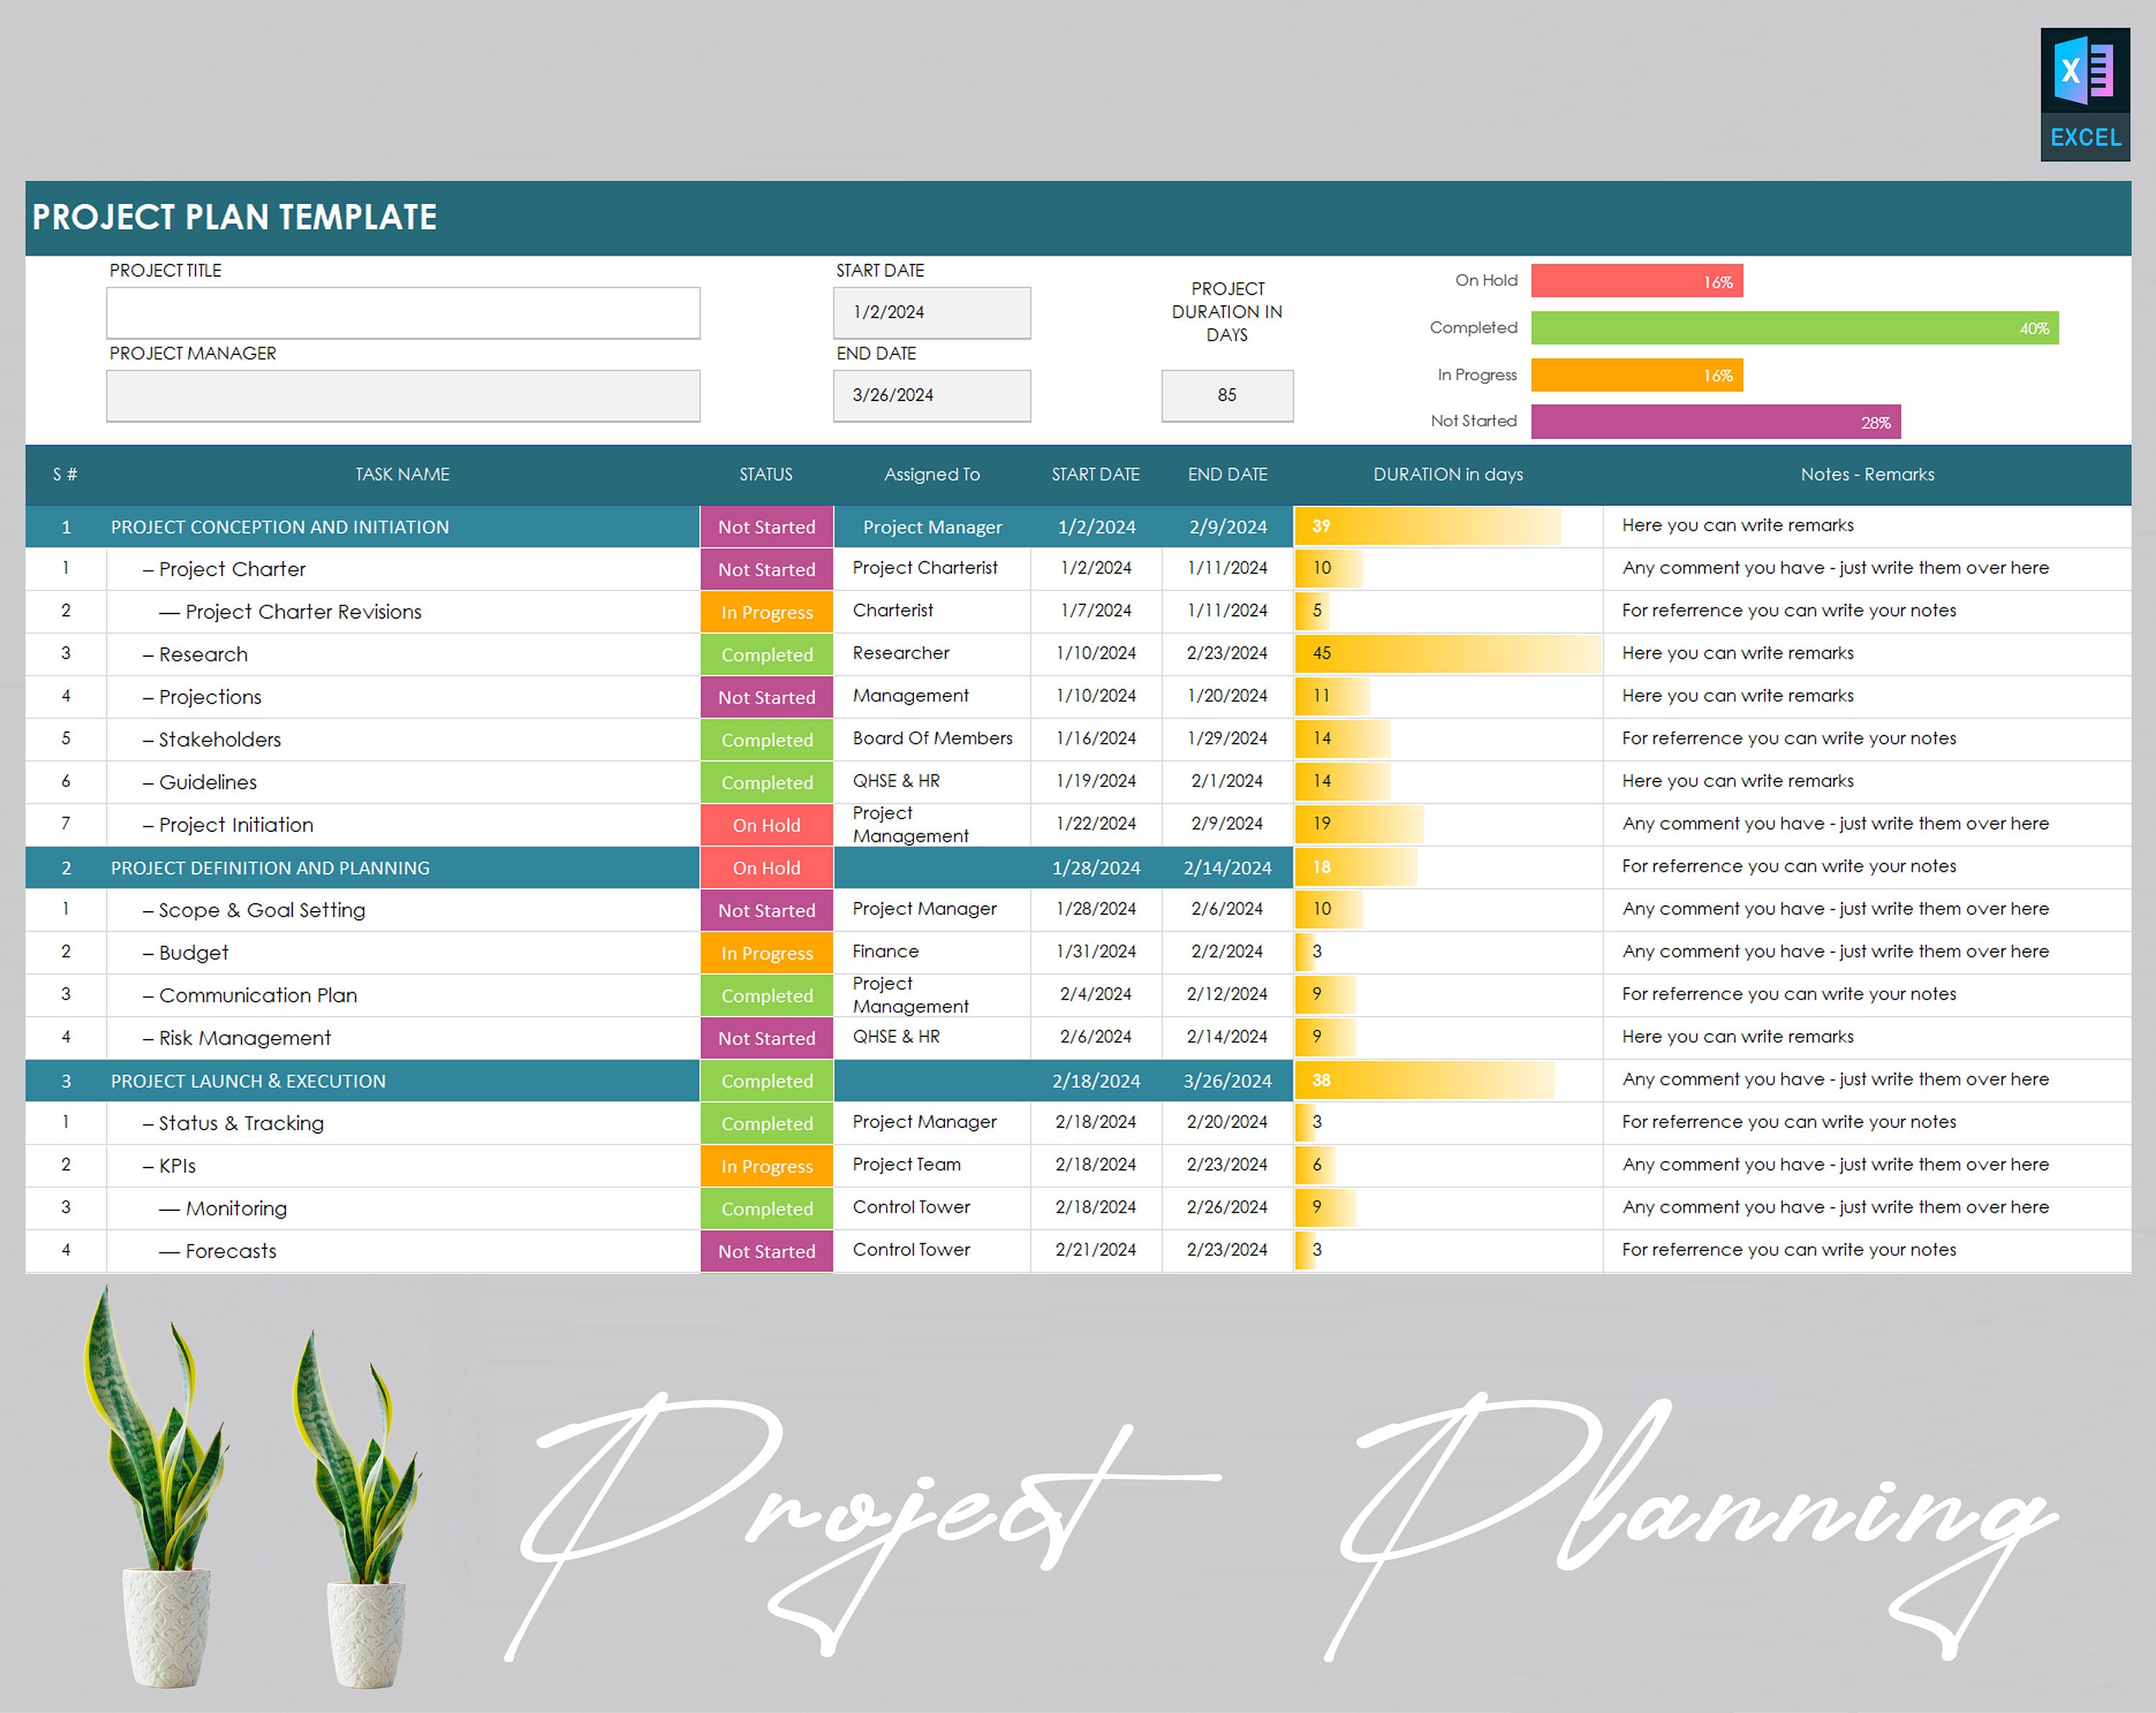Click the Not Started badge on Forecasts

[766, 1251]
